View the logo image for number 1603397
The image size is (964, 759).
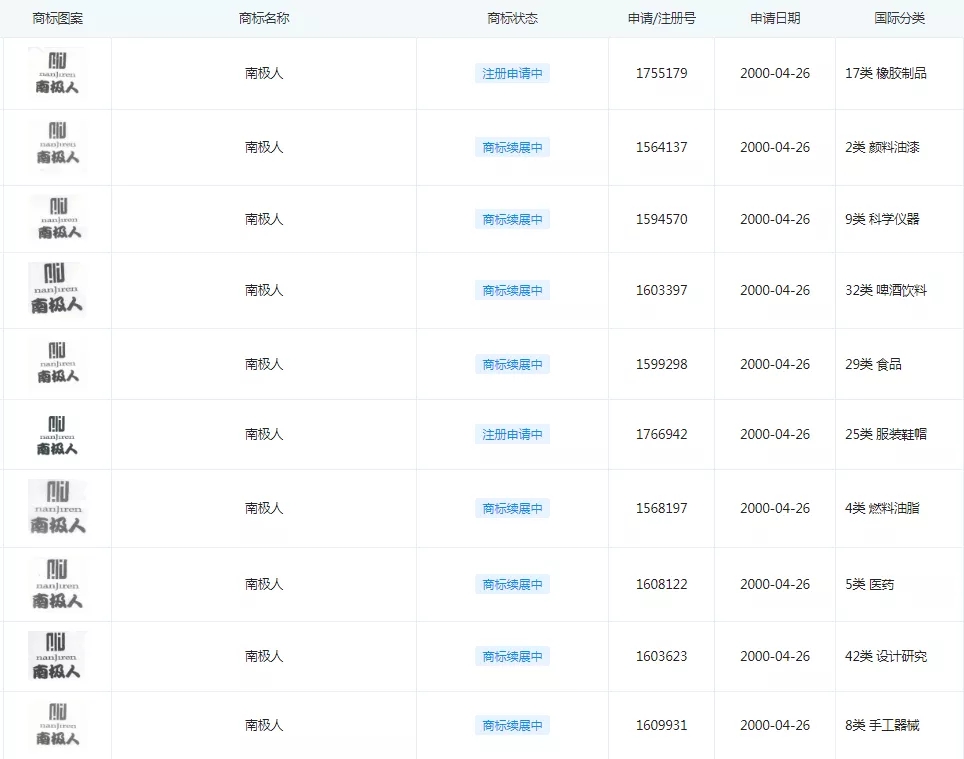tap(57, 290)
